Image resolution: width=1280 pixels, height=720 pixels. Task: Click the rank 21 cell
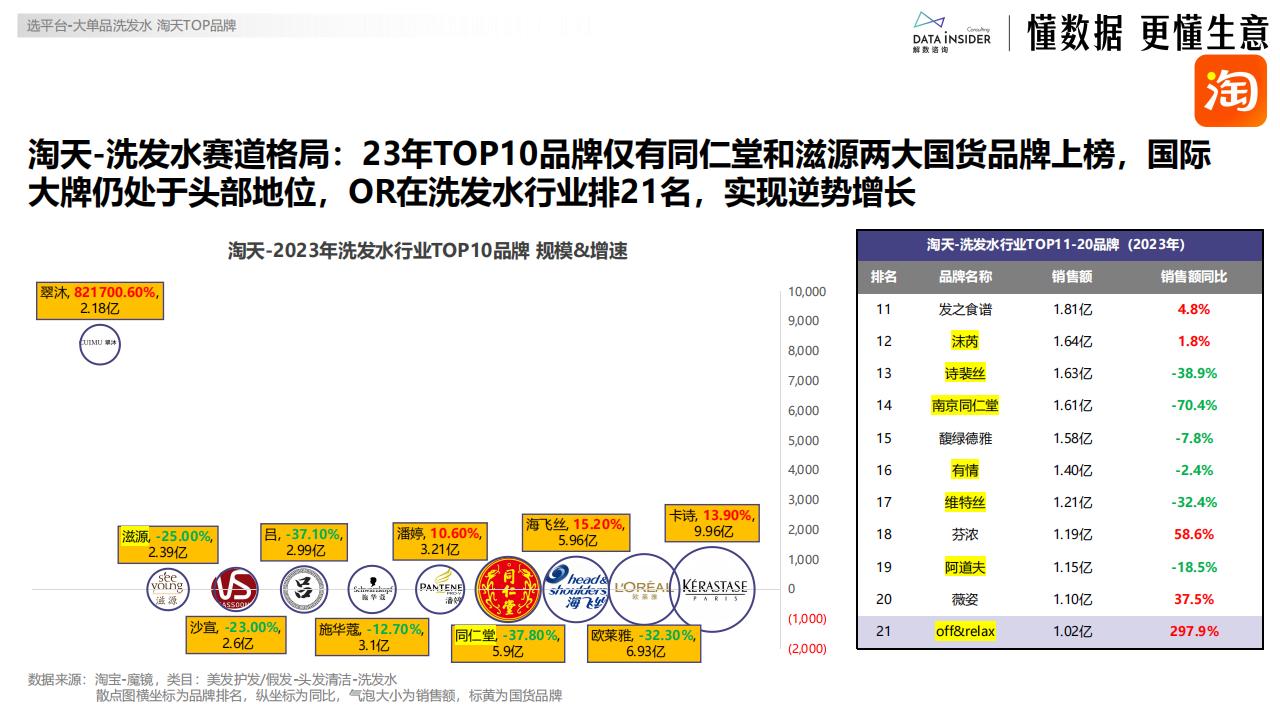pos(884,631)
